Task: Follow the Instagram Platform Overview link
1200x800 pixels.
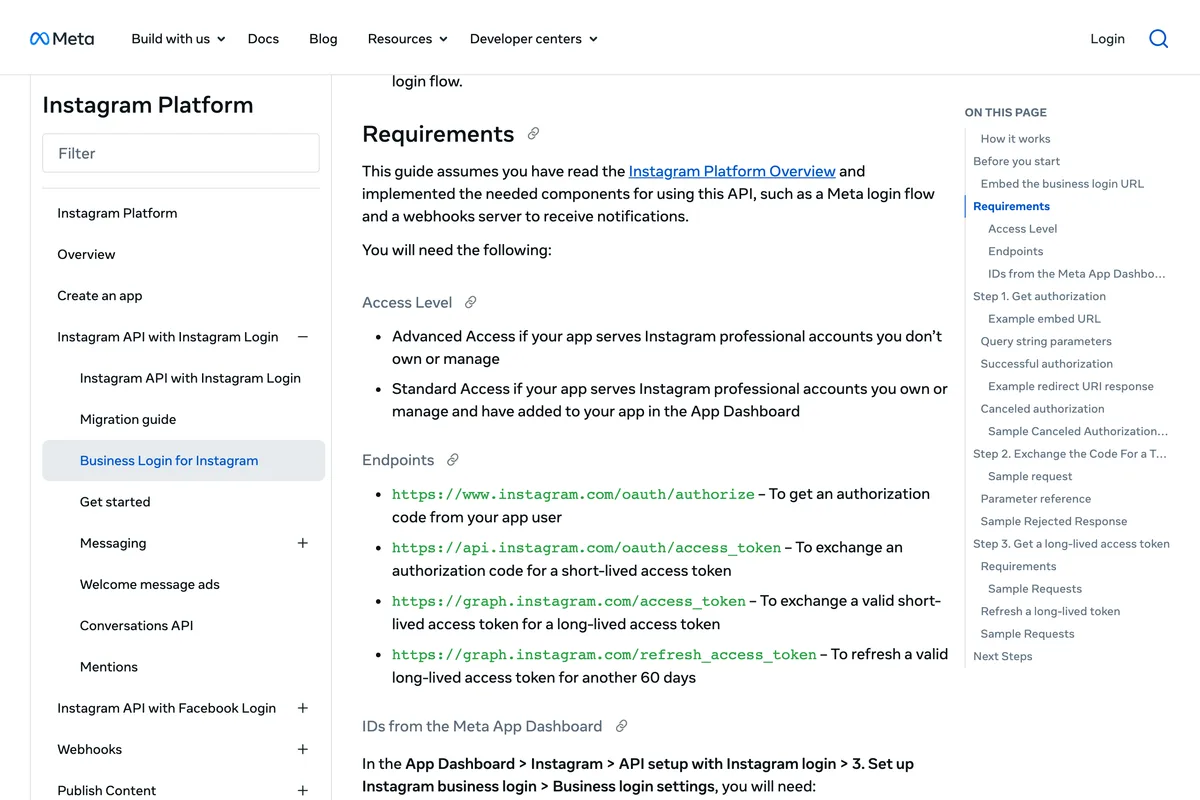Action: [732, 171]
